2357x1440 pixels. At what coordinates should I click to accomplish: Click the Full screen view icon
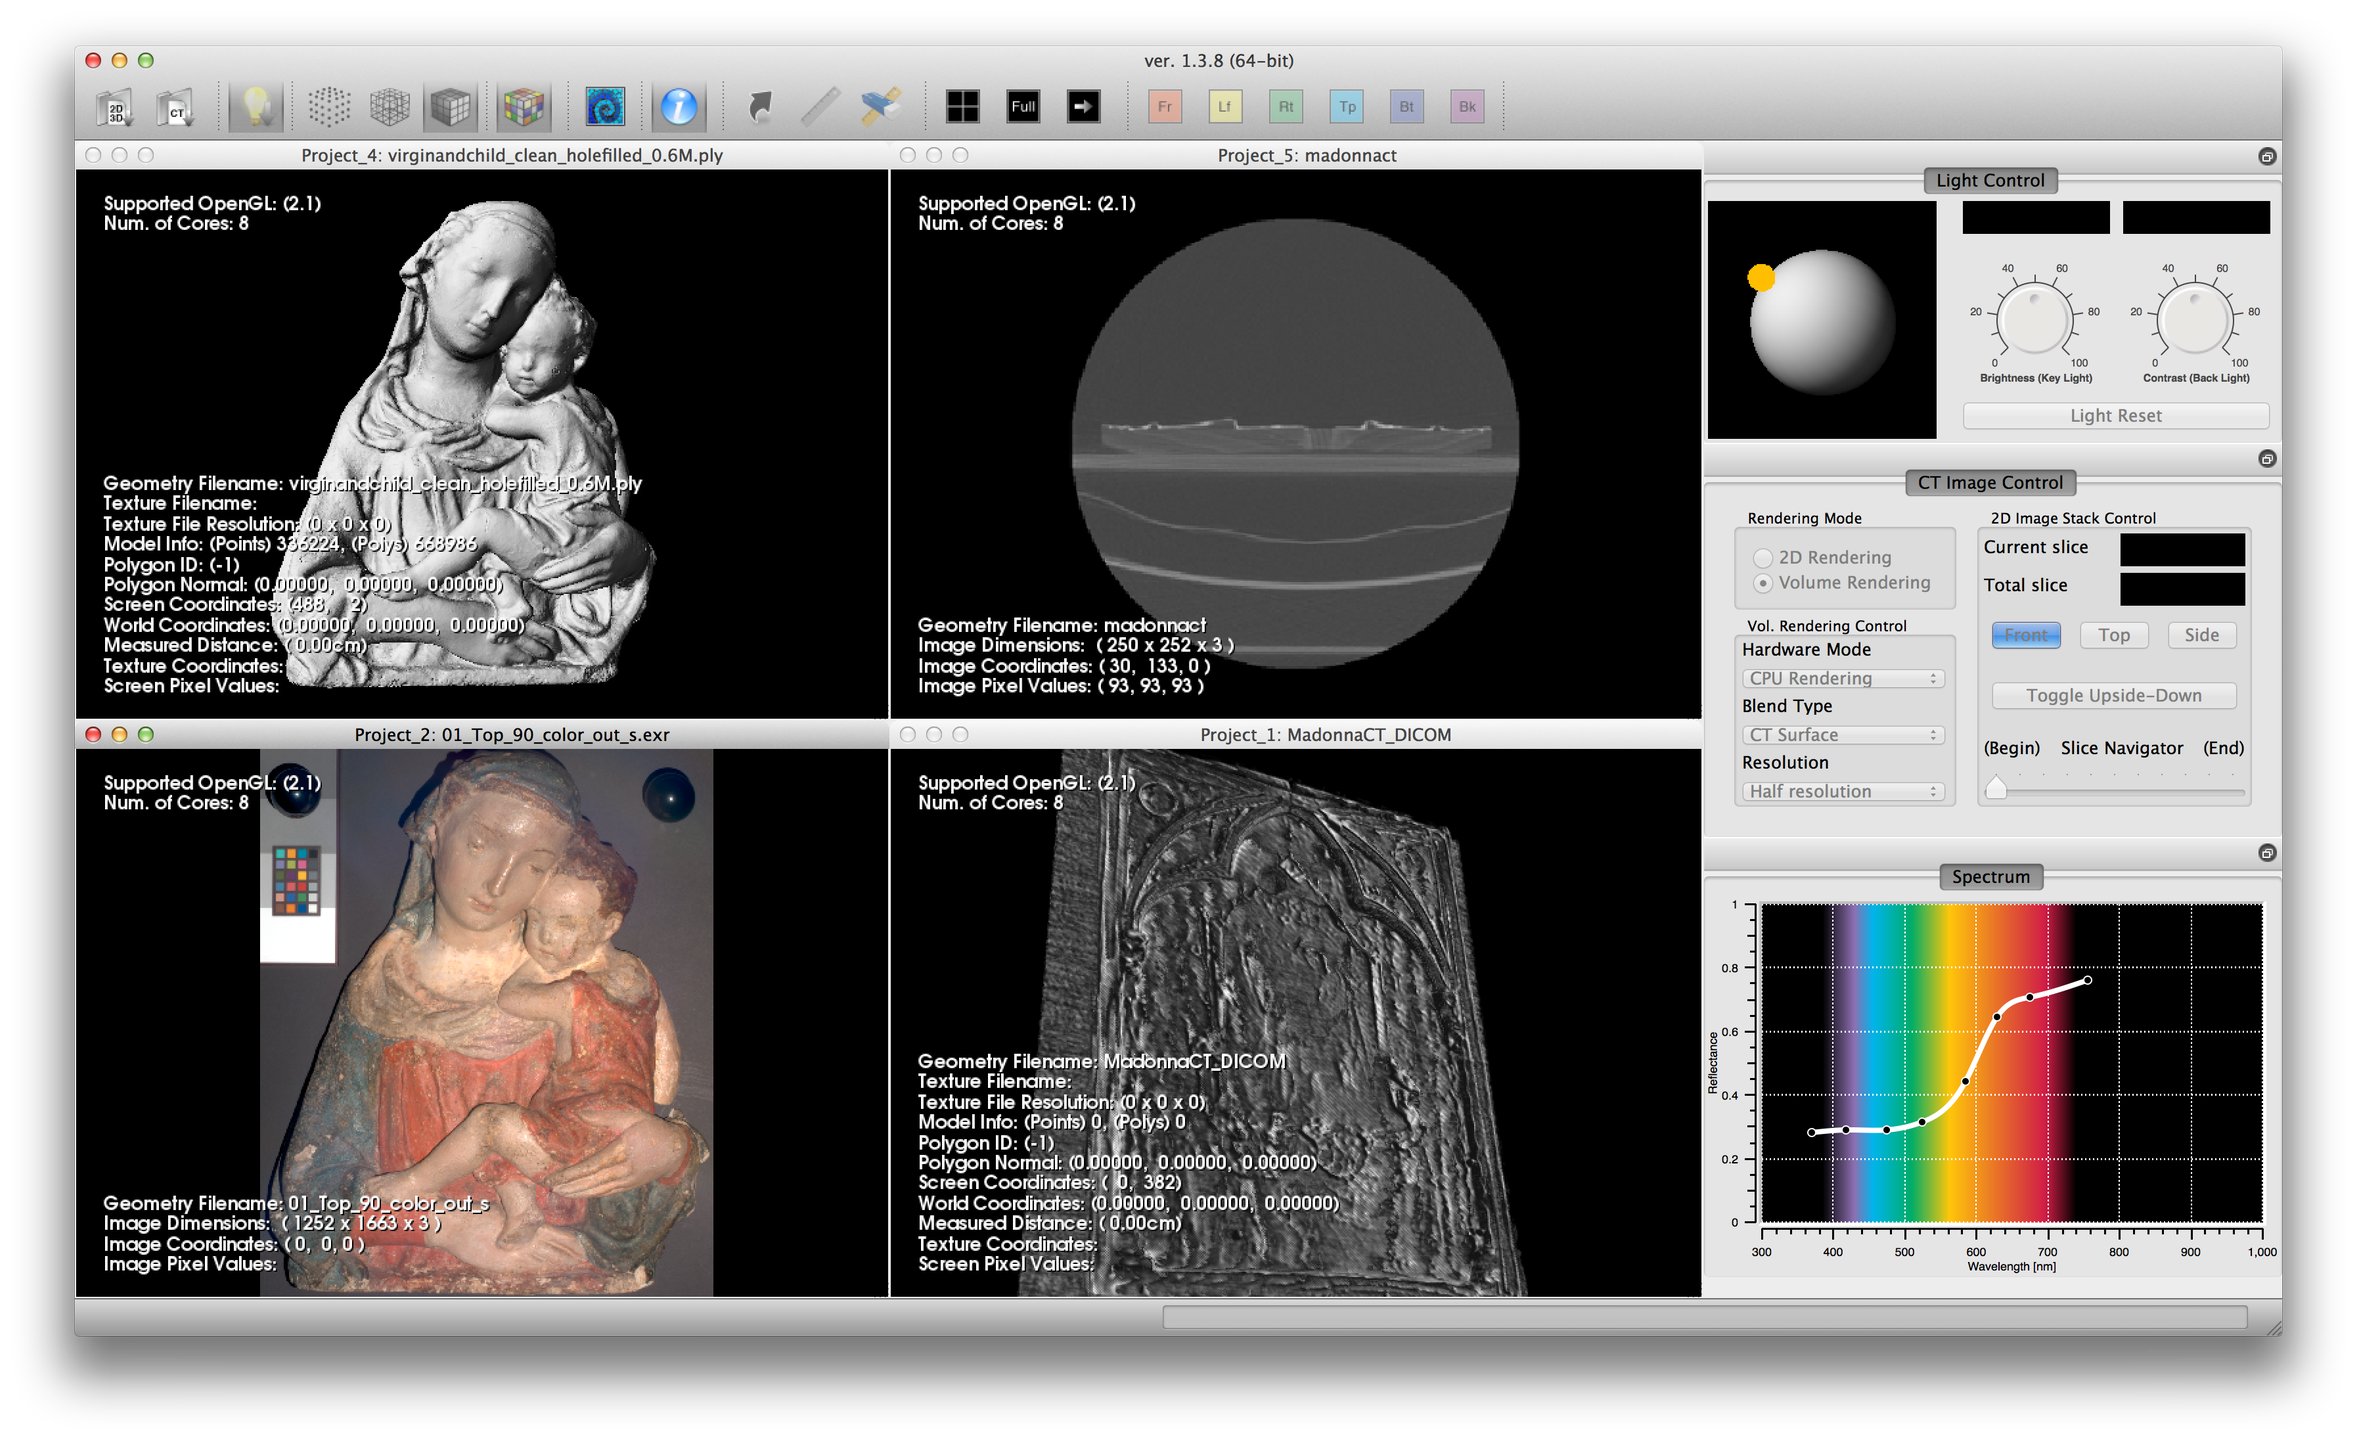(x=1023, y=107)
